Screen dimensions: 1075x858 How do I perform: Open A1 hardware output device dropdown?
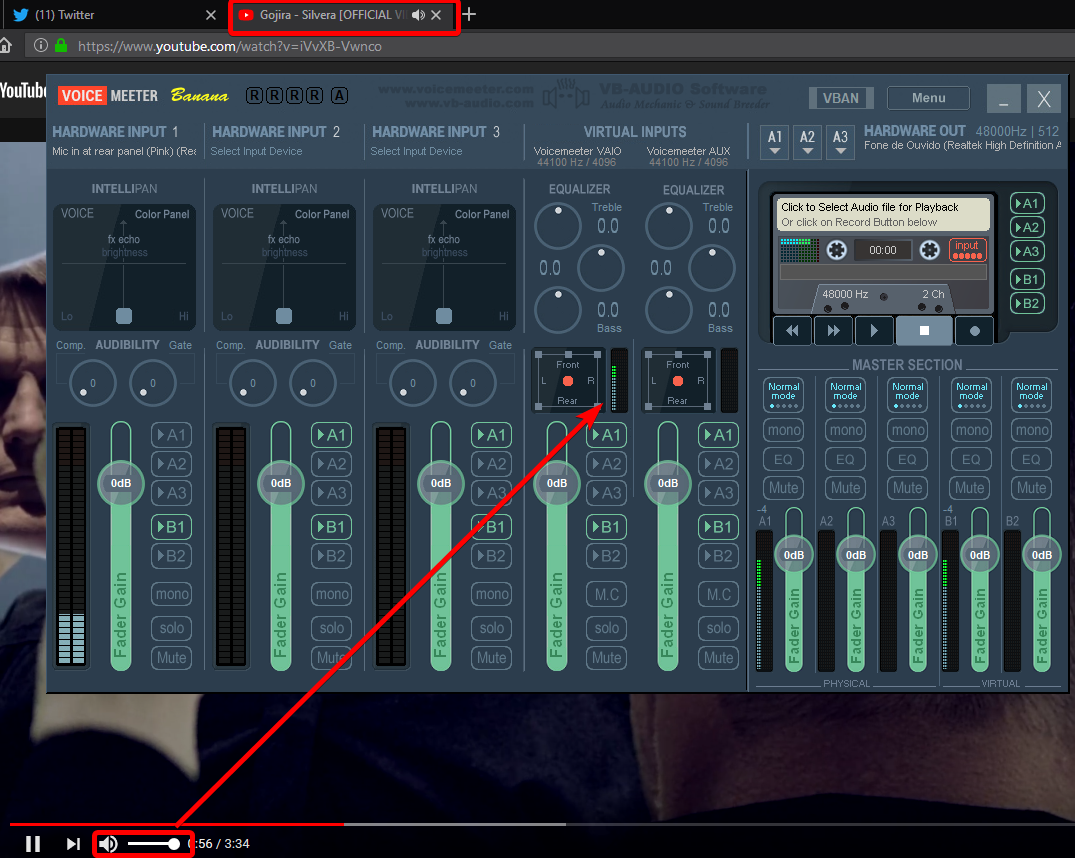click(x=775, y=142)
